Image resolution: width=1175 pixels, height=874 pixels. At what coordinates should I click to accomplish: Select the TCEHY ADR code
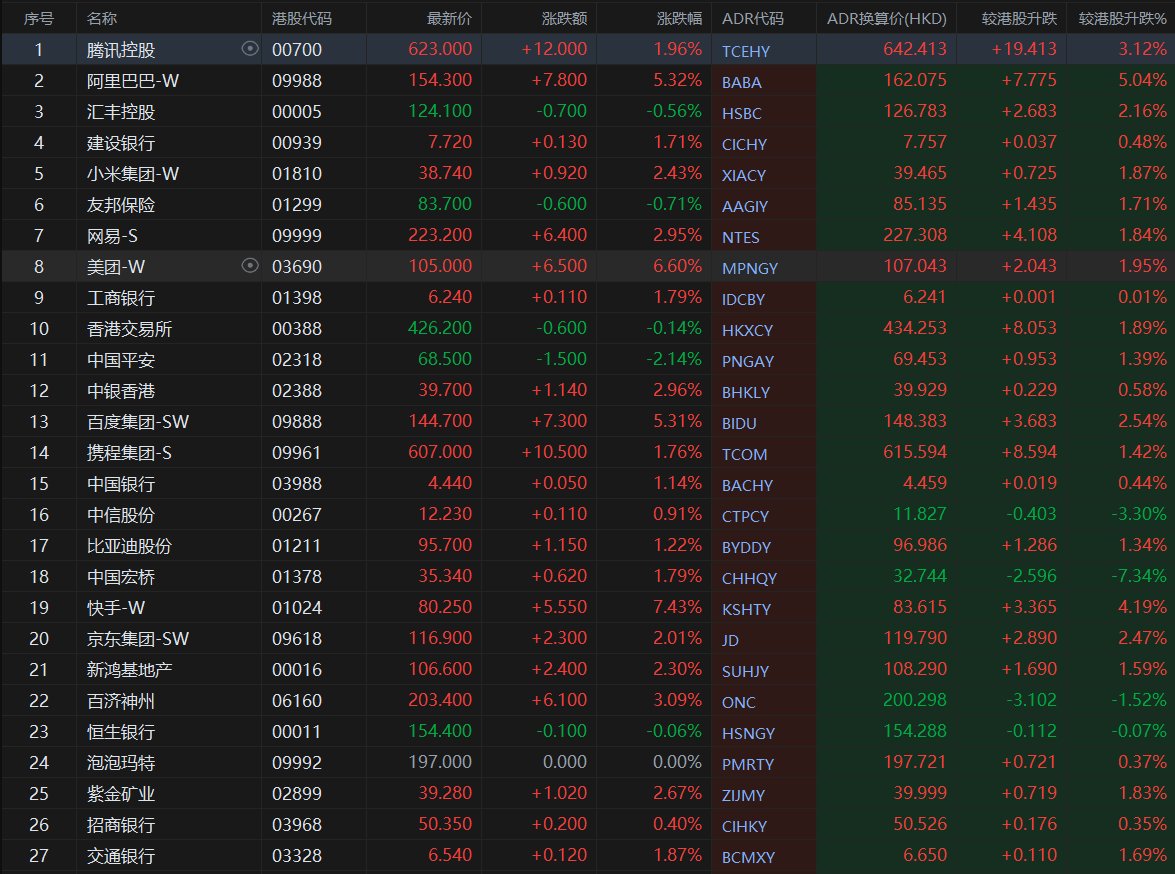(746, 51)
